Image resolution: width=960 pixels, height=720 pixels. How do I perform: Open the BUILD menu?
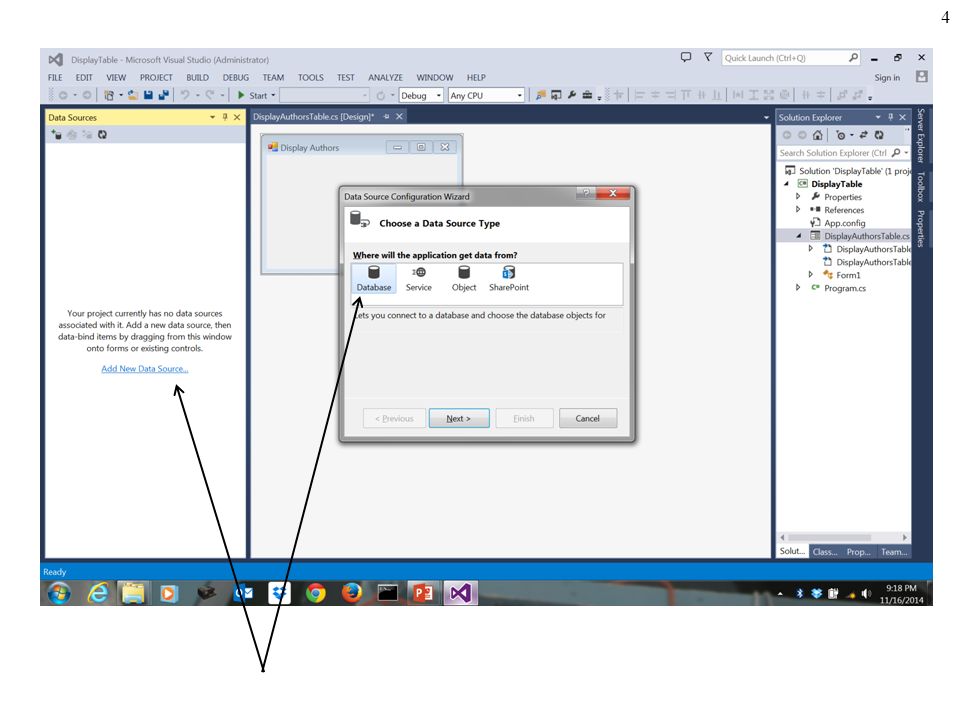click(197, 78)
